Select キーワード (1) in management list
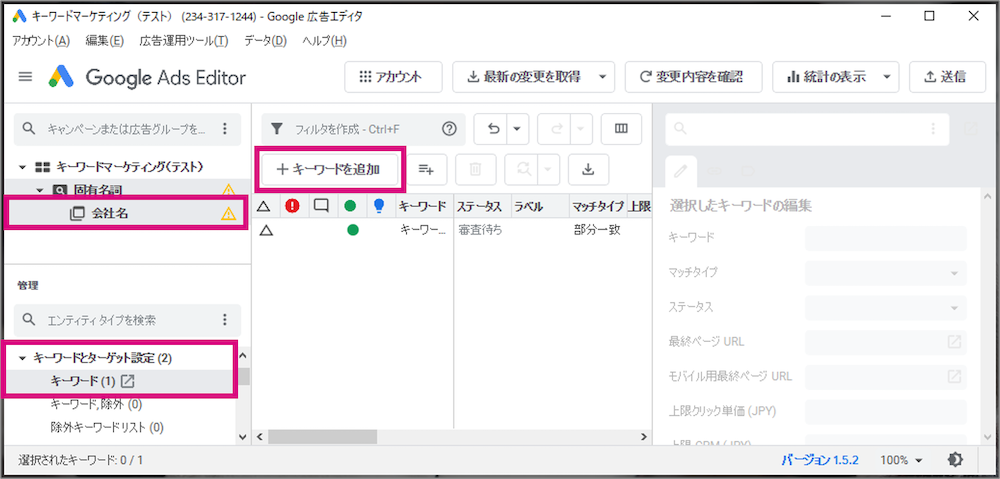The image size is (1000, 479). [x=83, y=381]
